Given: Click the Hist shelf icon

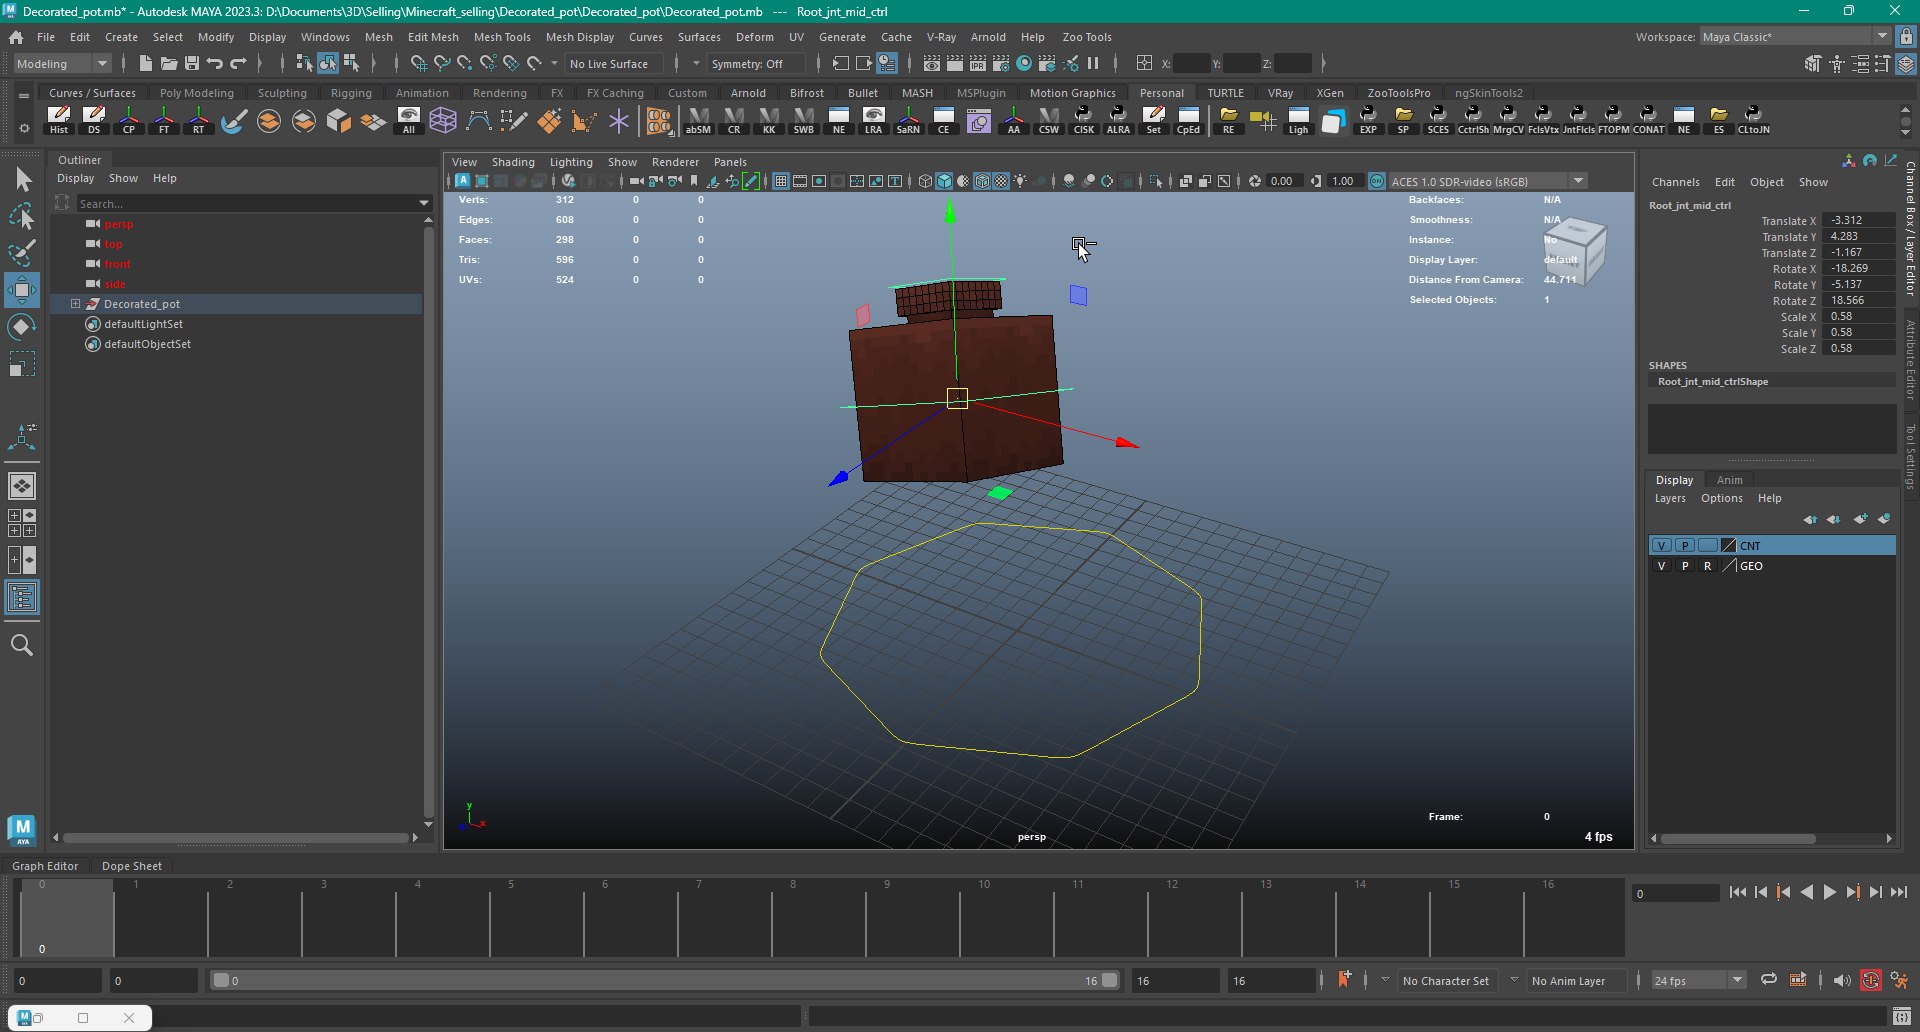Looking at the screenshot, I should pos(59,120).
